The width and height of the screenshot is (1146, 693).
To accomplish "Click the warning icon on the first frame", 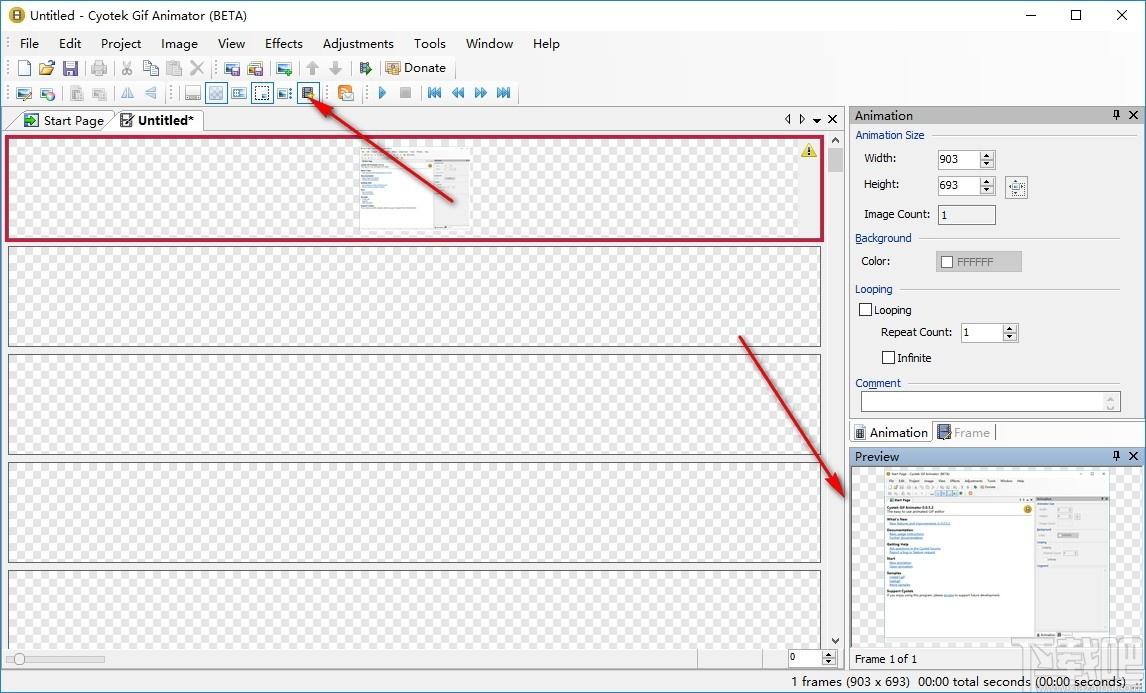I will (x=808, y=150).
